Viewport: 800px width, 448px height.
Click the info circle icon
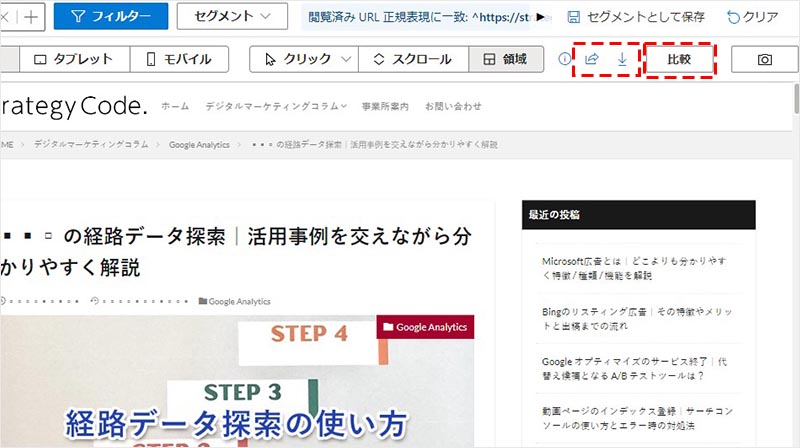tap(564, 60)
